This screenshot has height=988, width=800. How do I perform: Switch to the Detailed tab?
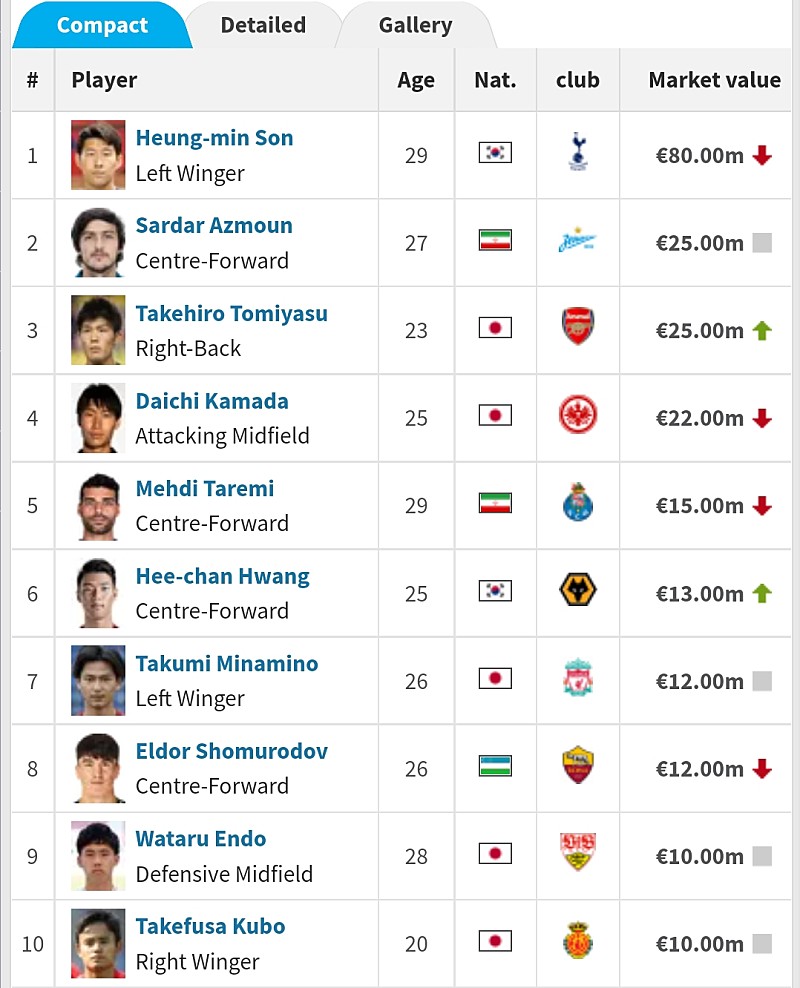[263, 25]
